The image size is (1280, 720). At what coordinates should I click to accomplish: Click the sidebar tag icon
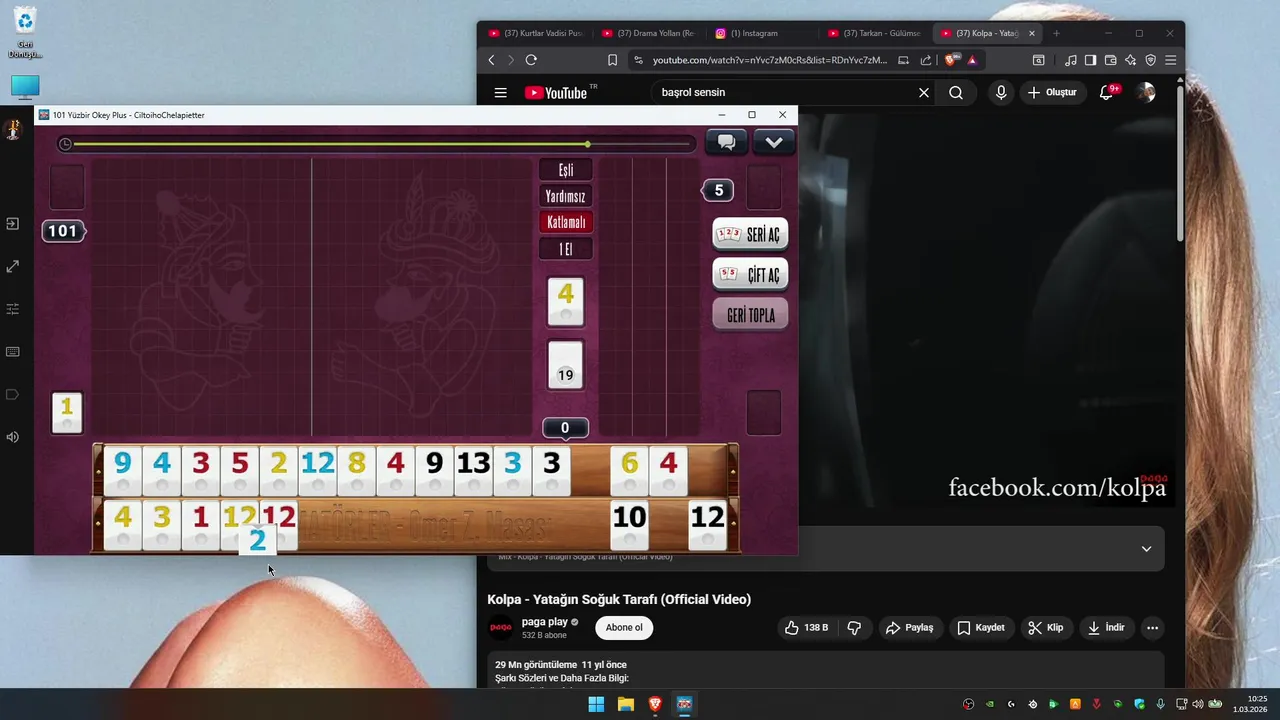point(12,394)
